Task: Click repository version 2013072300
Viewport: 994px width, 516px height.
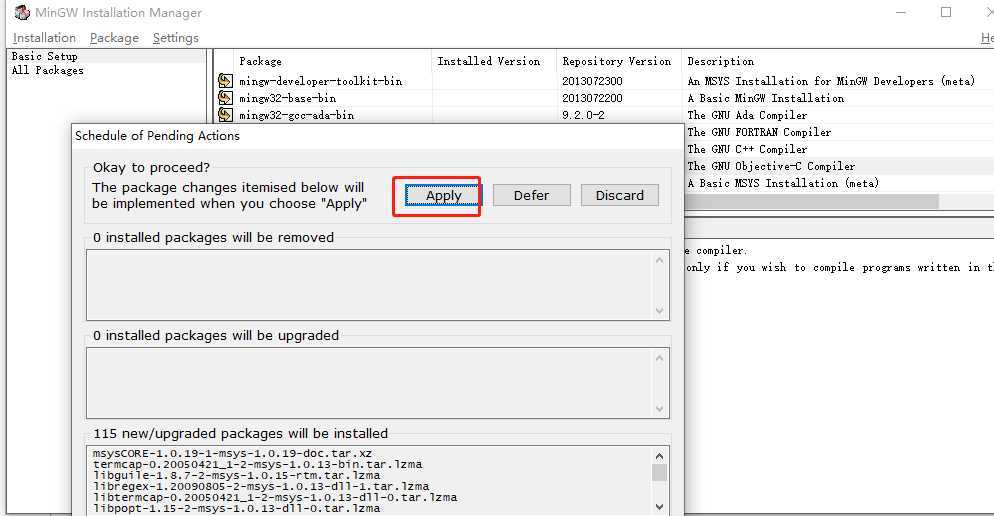Action: 592,81
